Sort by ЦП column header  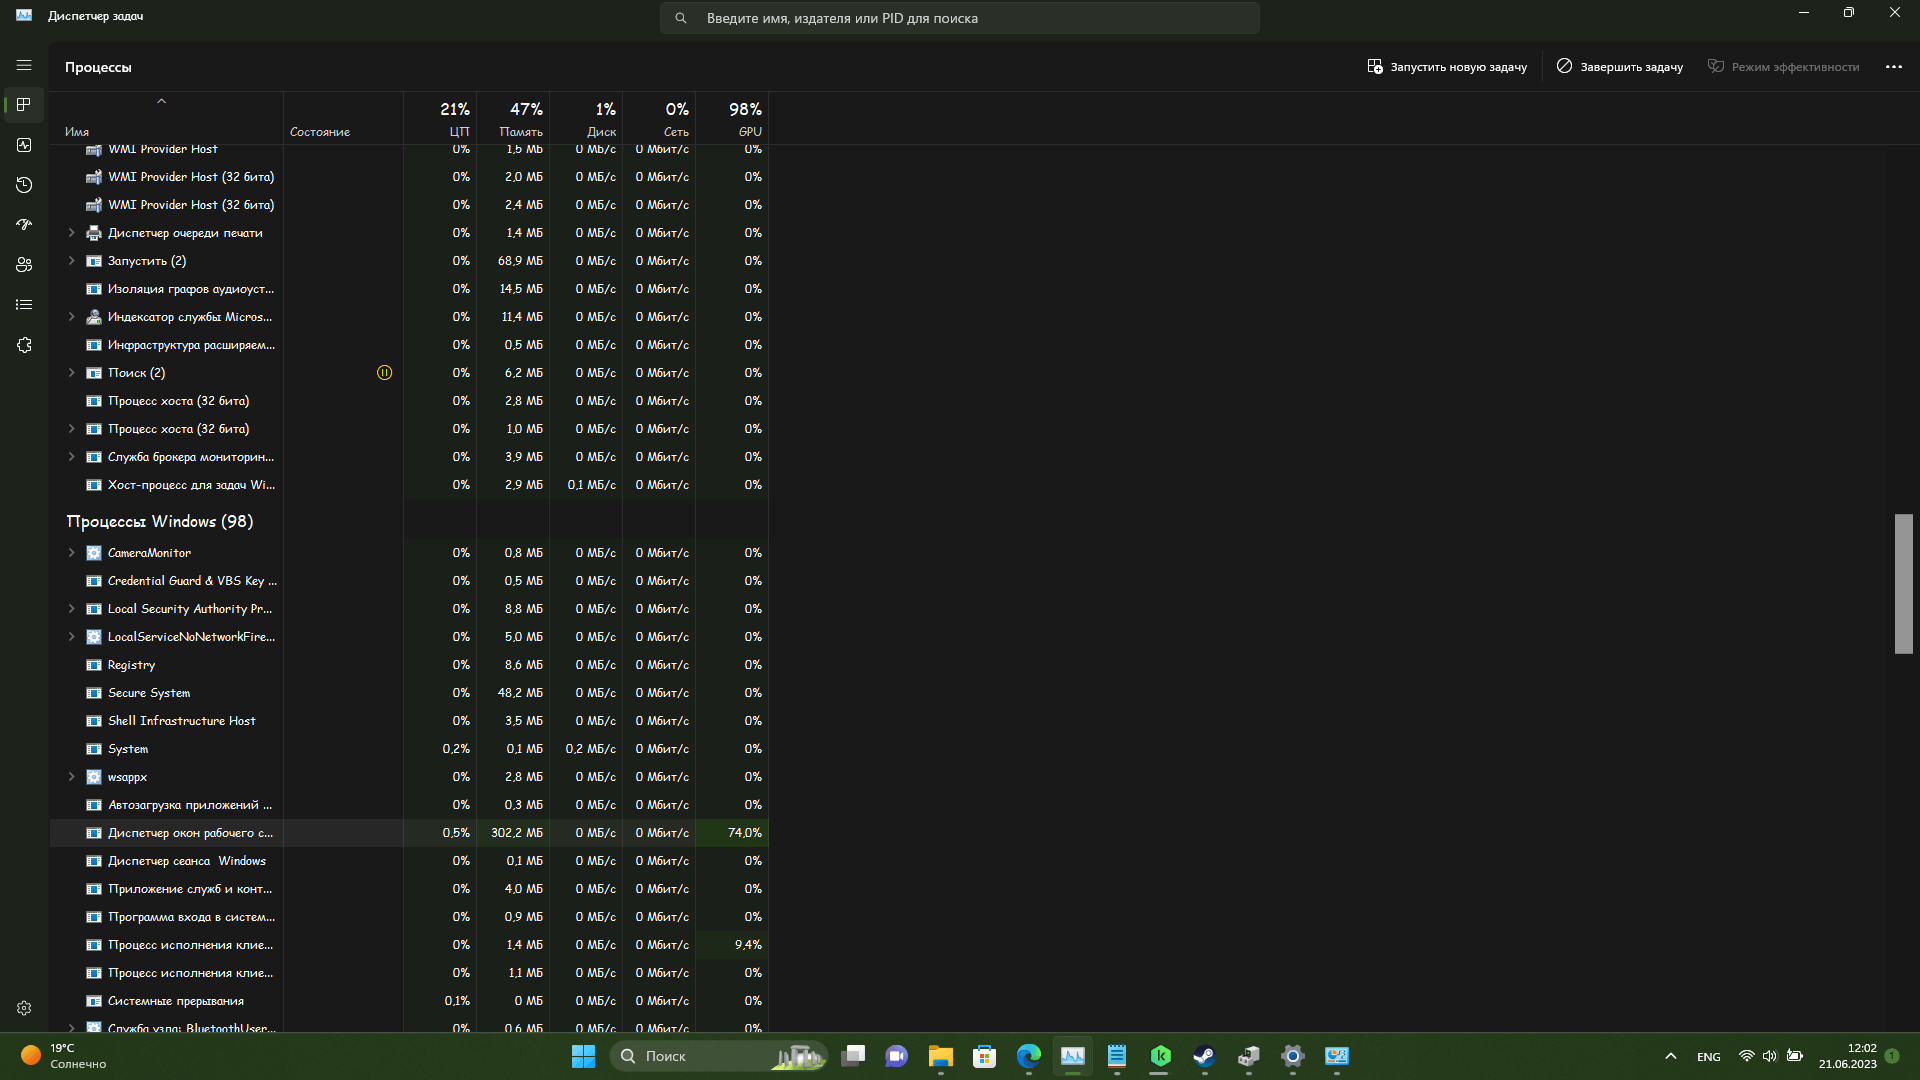[x=440, y=118]
